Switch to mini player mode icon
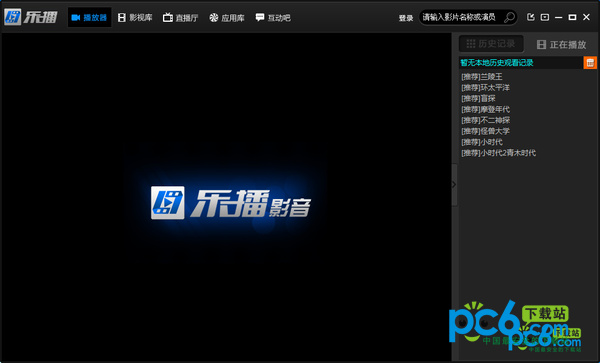This screenshot has height=363, width=600. click(x=545, y=17)
